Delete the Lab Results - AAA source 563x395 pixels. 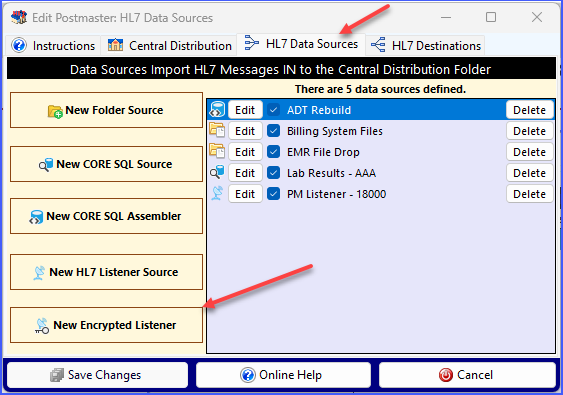(x=530, y=173)
